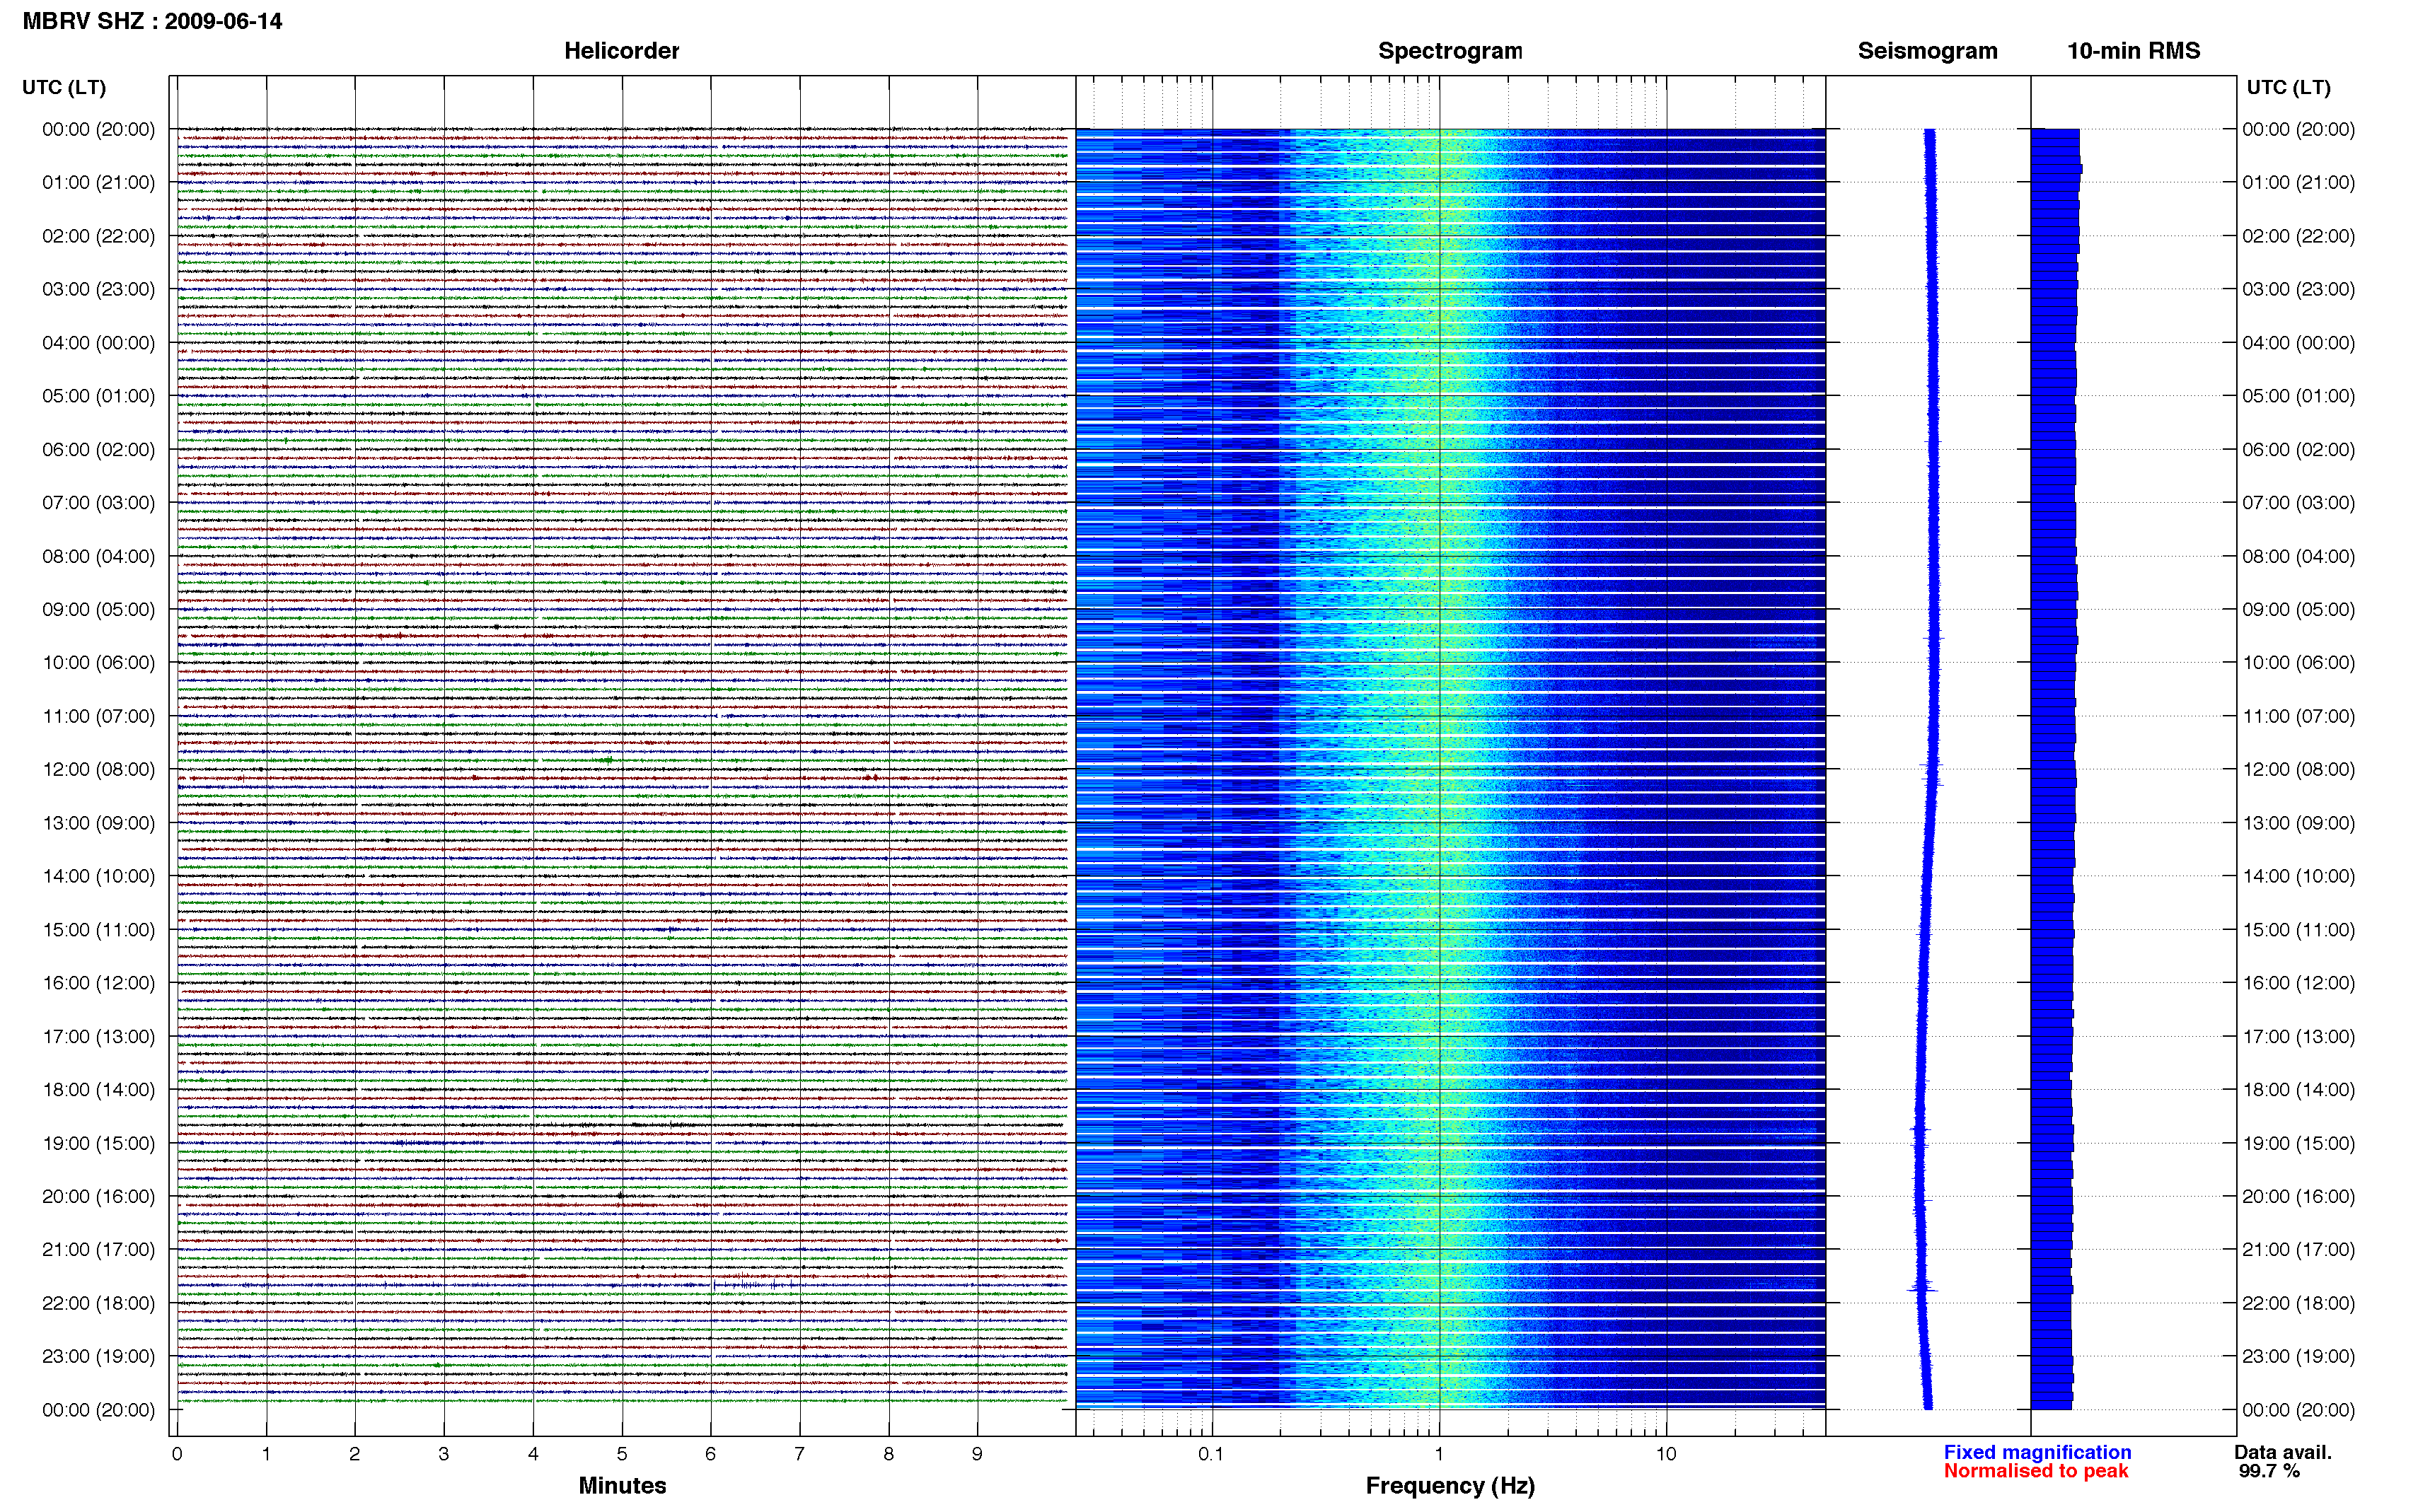The height and width of the screenshot is (1512, 2418).
Task: Click the seismogram spike near 19:00
Action: (1919, 1130)
